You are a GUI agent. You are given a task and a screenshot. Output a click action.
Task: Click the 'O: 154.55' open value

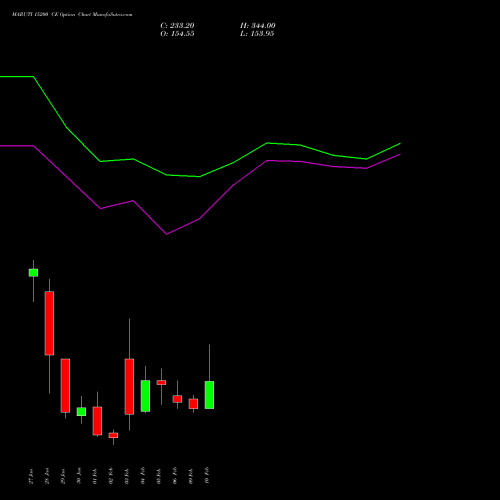[x=177, y=34]
